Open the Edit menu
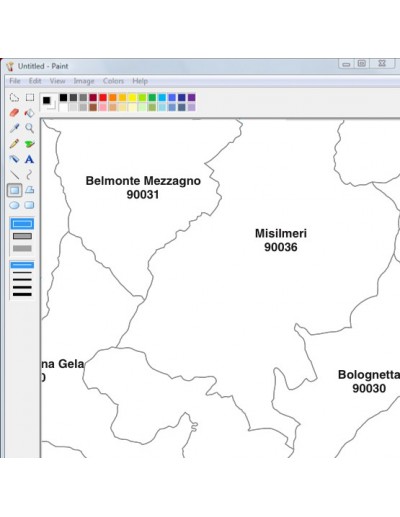Image resolution: width=400 pixels, height=517 pixels. (x=35, y=81)
